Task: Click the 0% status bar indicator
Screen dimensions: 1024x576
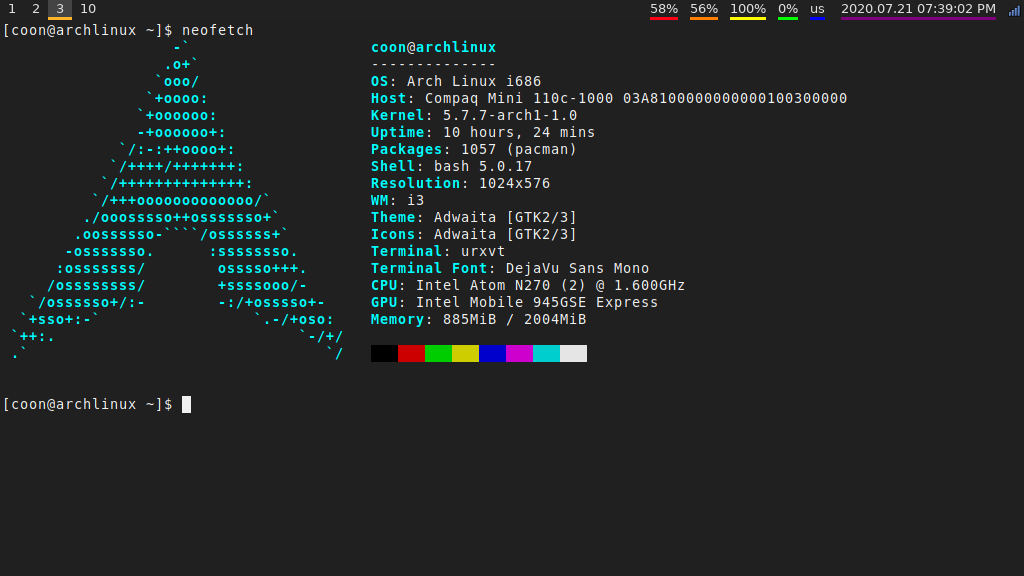Action: 788,9
